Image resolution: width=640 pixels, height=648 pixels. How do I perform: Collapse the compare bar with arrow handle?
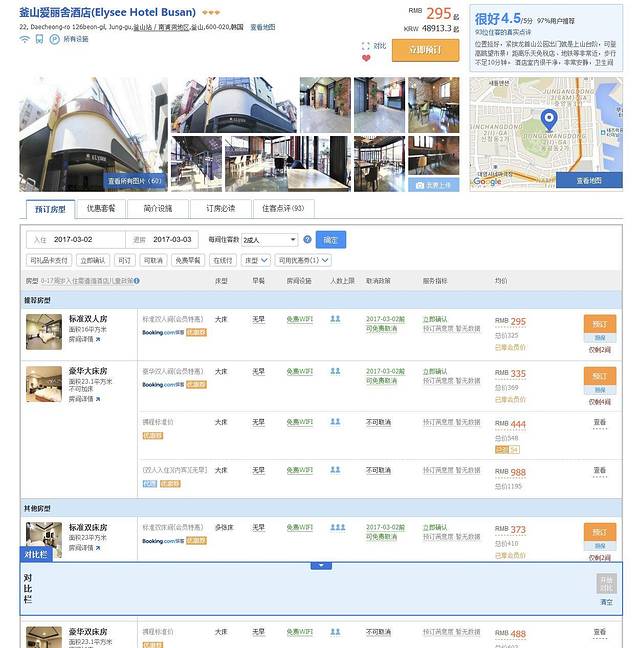coord(321,565)
